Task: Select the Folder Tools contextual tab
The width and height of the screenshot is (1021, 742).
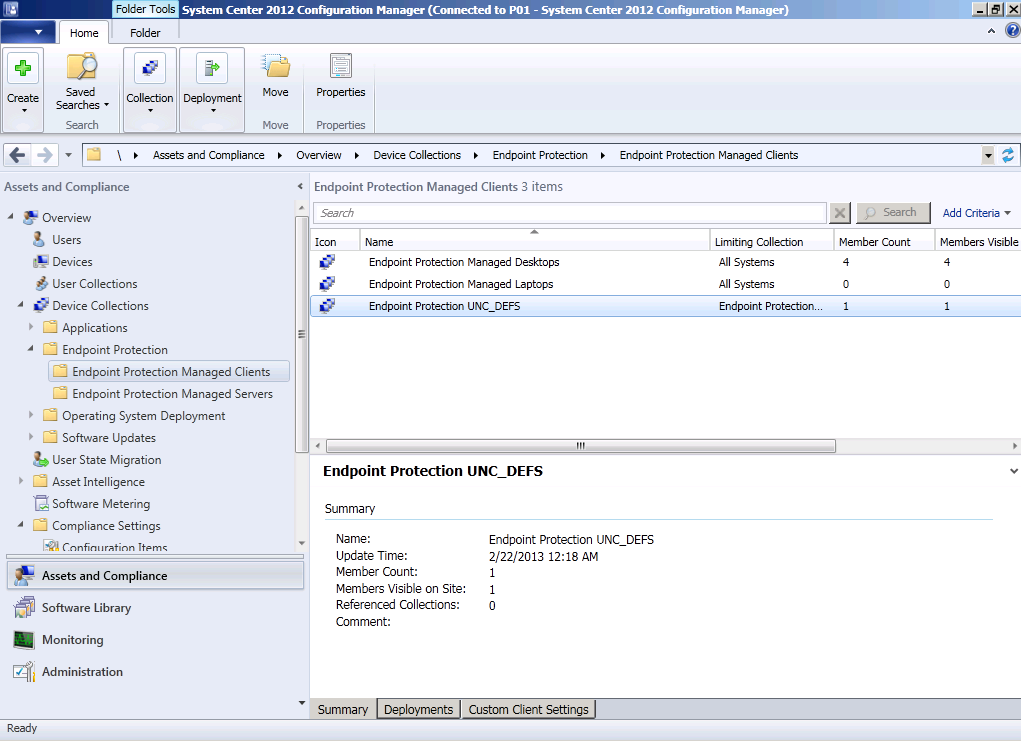Action: pos(145,9)
